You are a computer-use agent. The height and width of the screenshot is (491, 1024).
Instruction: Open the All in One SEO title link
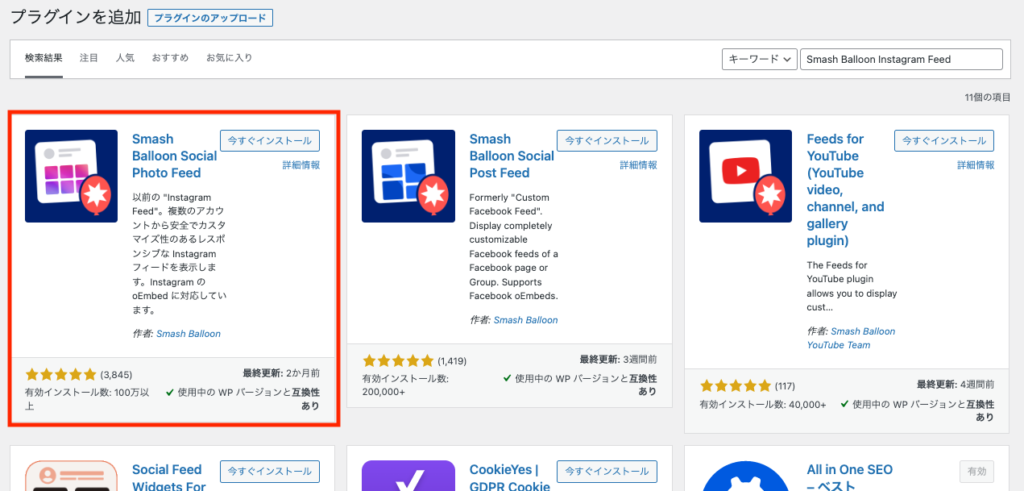(x=850, y=477)
